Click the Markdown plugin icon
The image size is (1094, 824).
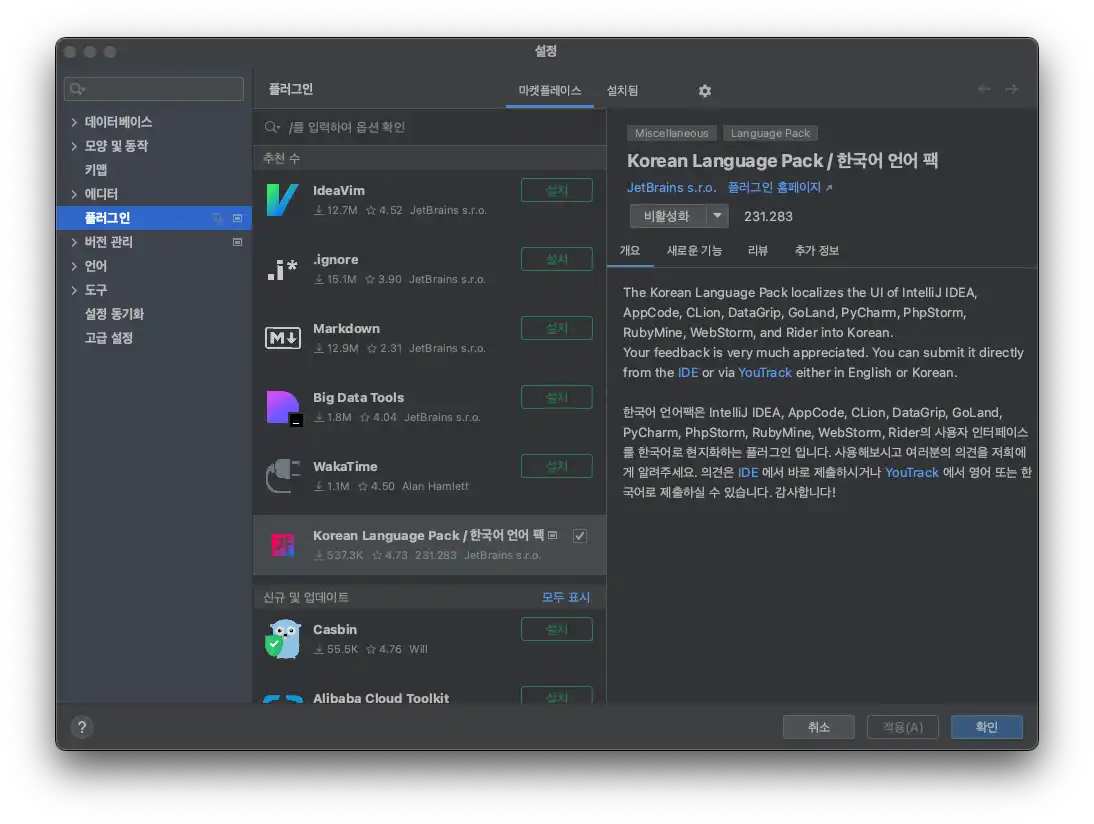pos(283,338)
